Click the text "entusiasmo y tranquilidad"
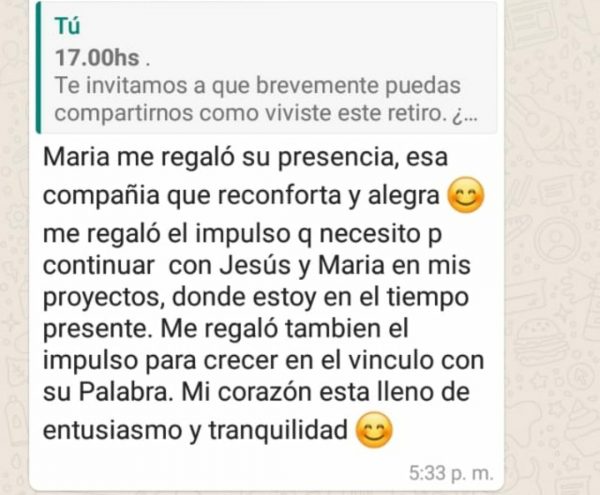The image size is (600, 495). click(195, 431)
